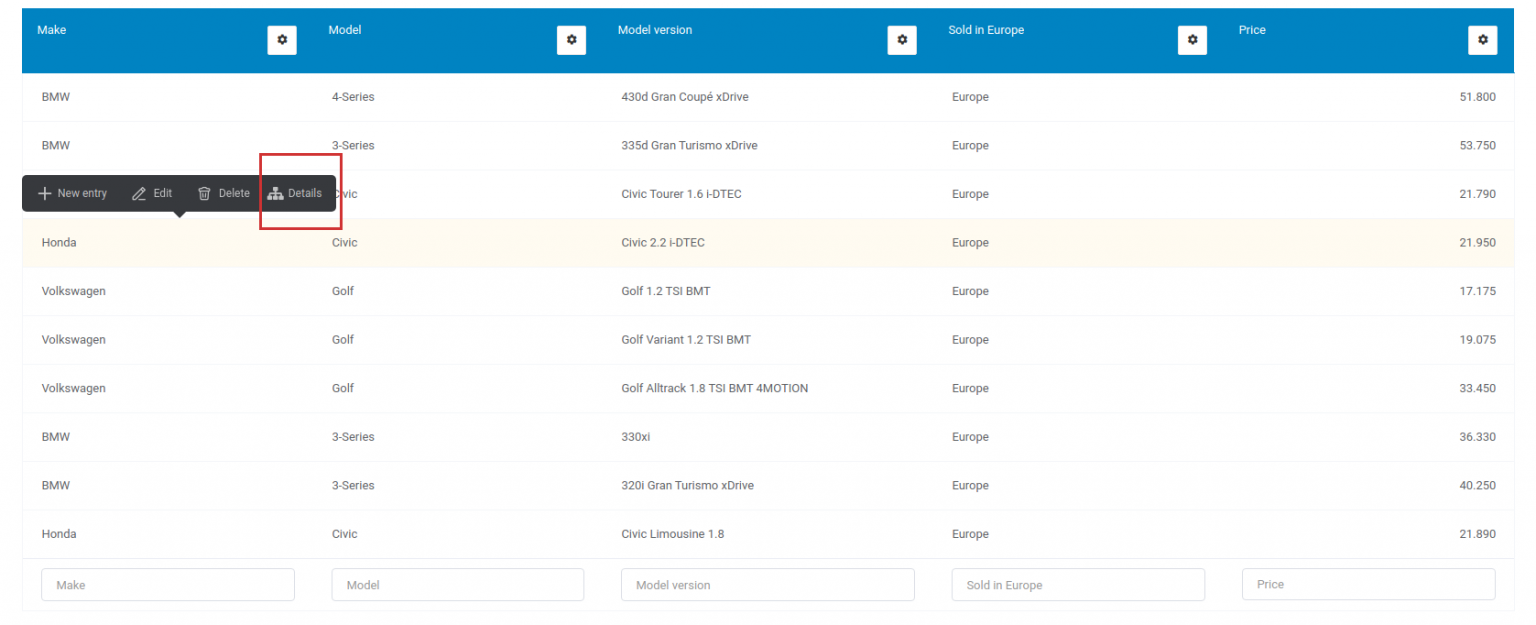Open the Price column settings gear

(x=1483, y=40)
